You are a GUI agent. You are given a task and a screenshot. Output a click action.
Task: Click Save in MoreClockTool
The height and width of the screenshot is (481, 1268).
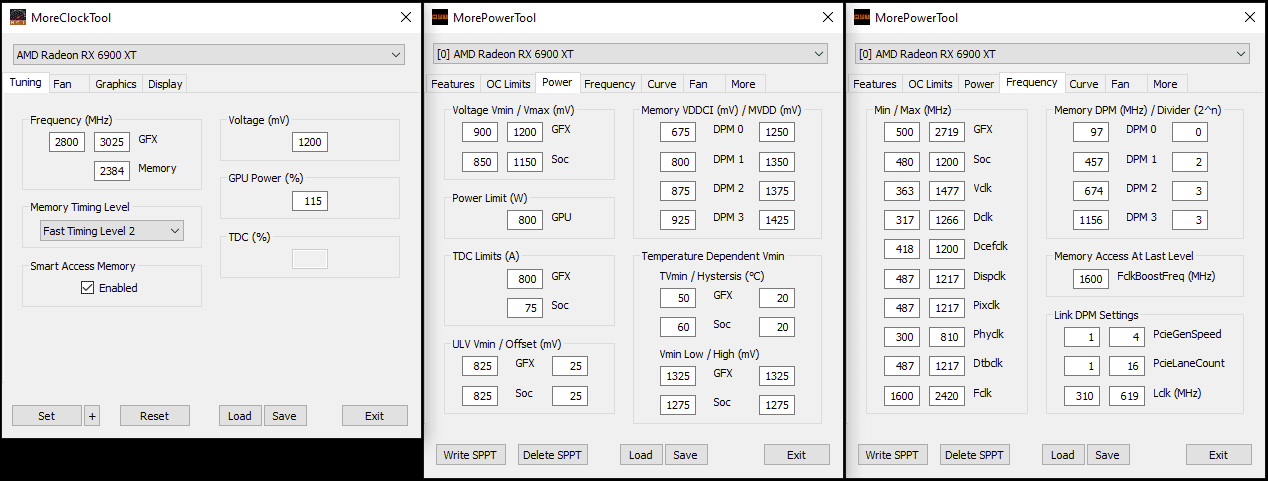(285, 416)
